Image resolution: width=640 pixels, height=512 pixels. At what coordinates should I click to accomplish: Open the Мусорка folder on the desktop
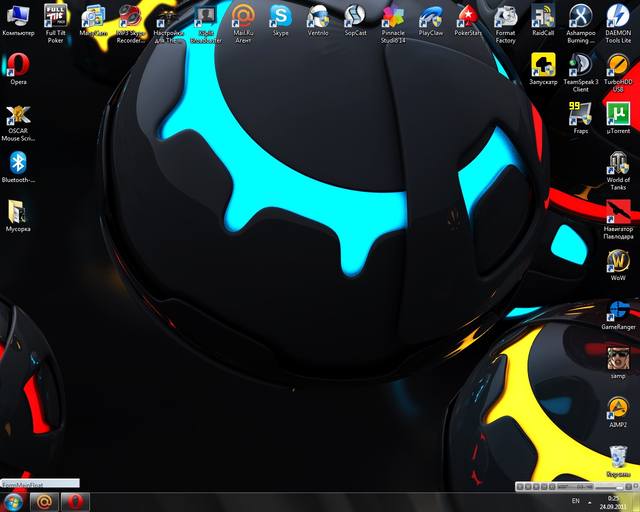[x=18, y=212]
